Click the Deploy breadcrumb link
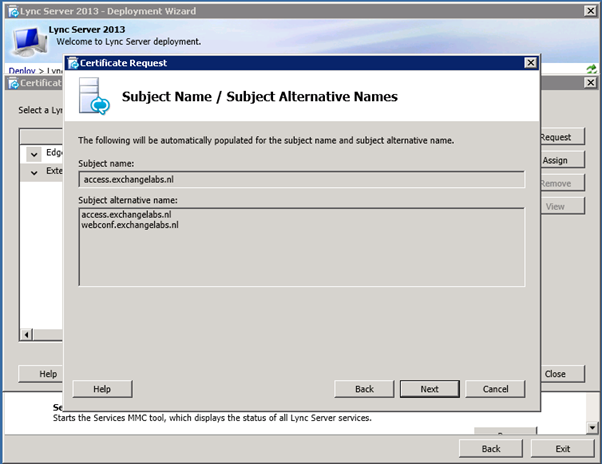602x464 pixels. point(21,71)
